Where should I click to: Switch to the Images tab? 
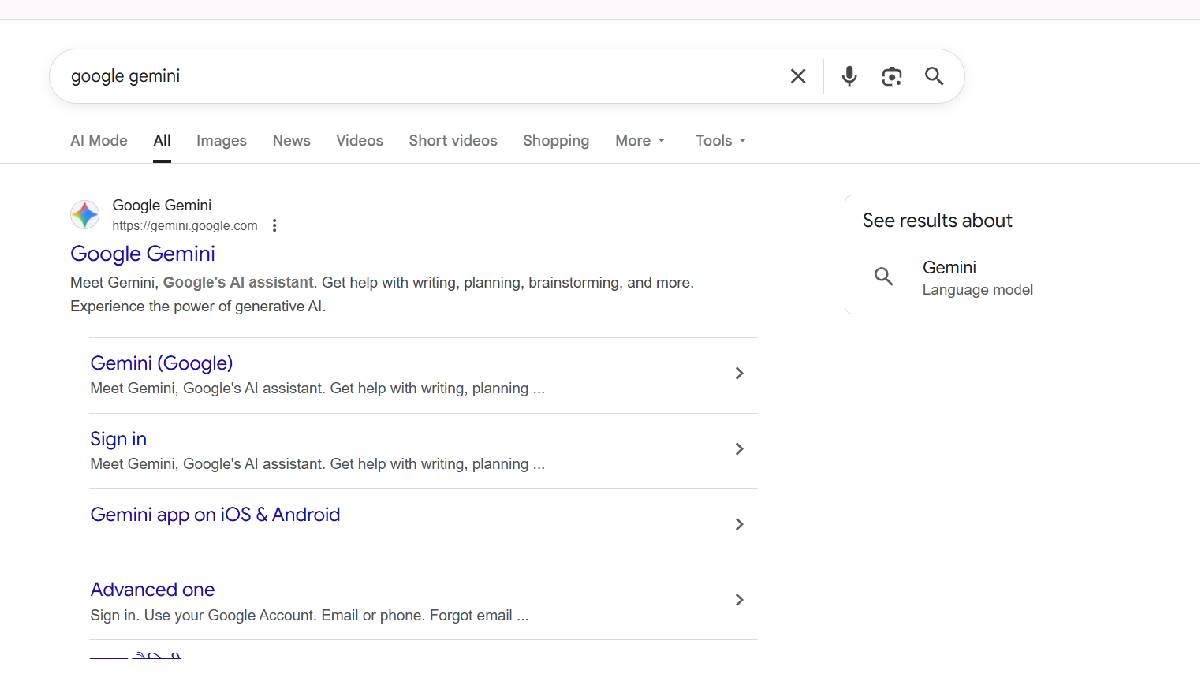[x=221, y=141]
